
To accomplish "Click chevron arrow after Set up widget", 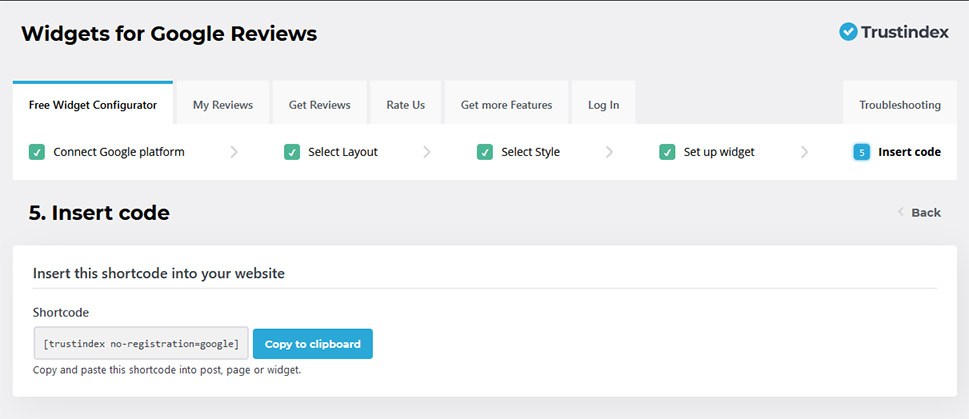I will [804, 152].
